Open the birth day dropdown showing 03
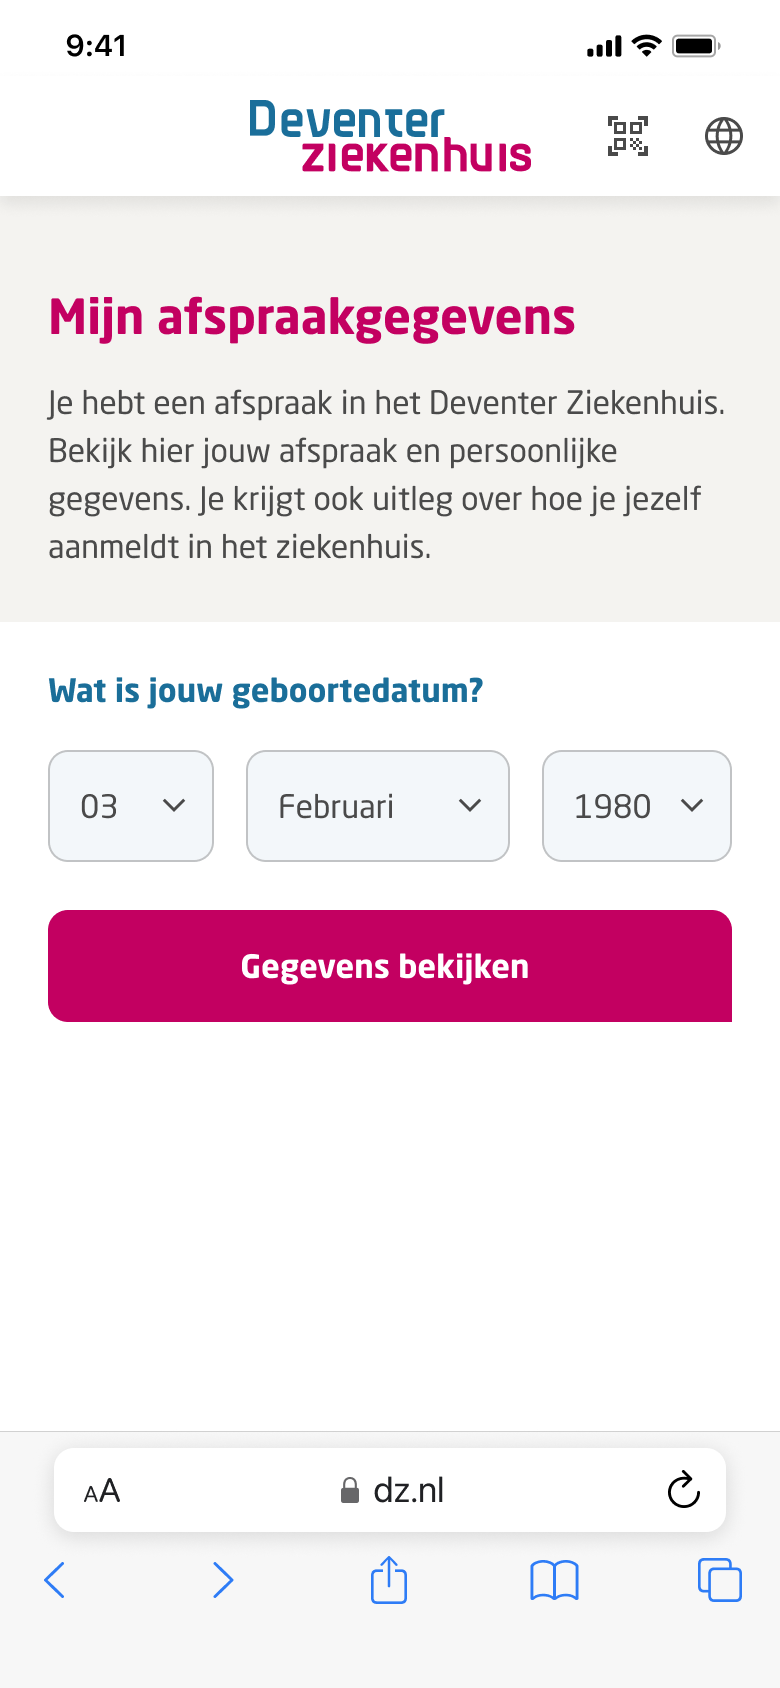This screenshot has width=780, height=1688. pyautogui.click(x=131, y=806)
